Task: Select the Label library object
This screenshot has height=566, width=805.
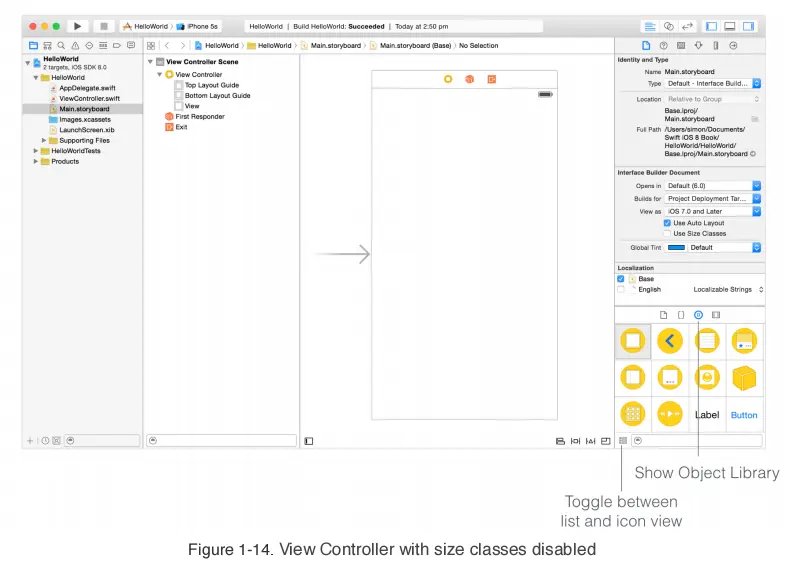Action: coord(707,415)
